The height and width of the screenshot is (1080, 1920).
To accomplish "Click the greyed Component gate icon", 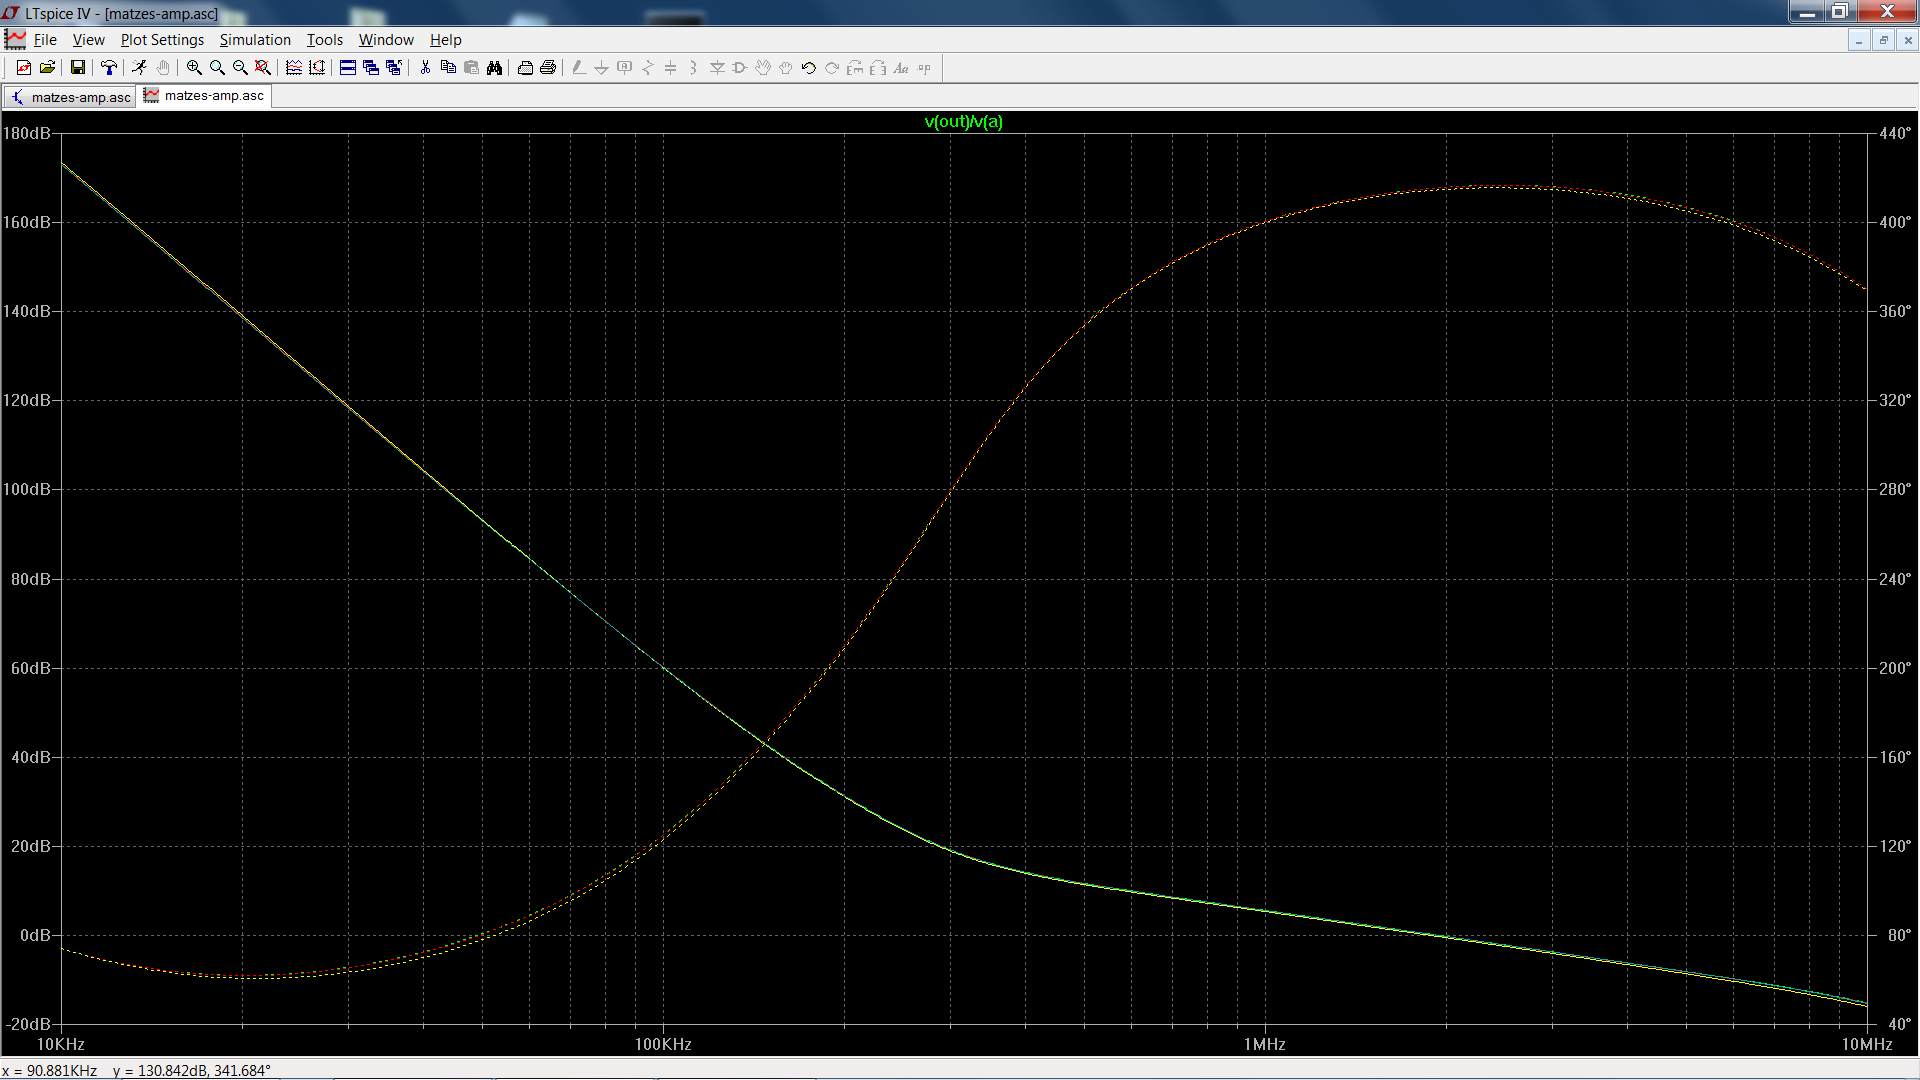I will tap(740, 68).
